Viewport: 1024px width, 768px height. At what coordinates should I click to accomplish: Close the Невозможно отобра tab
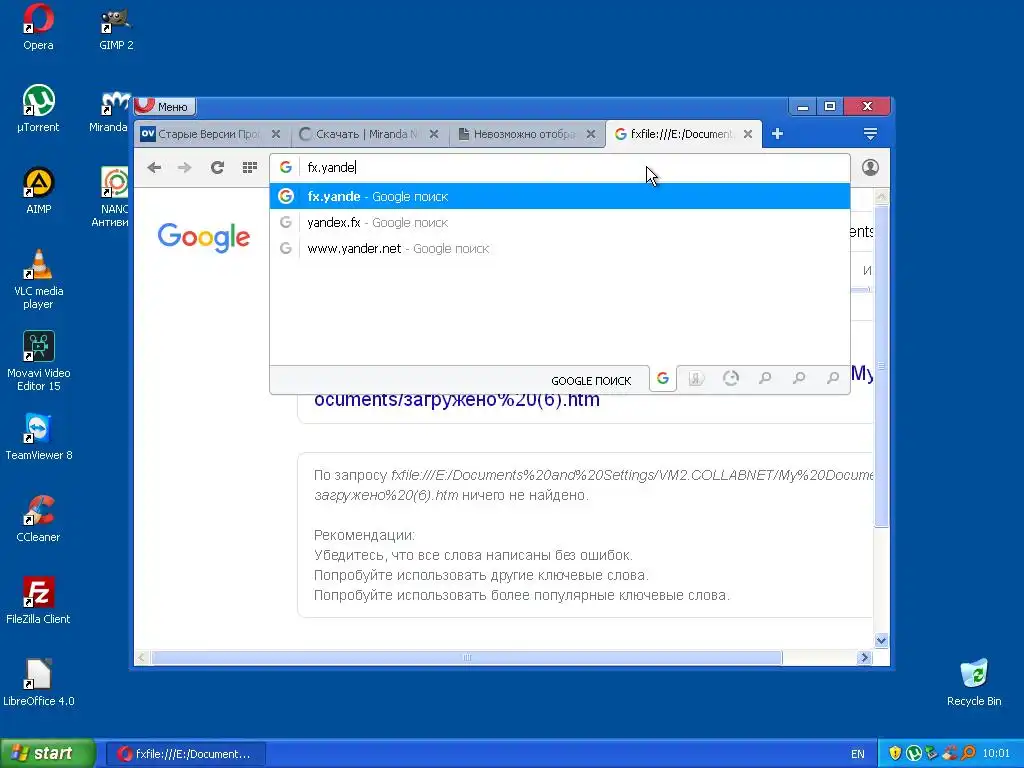(x=590, y=134)
